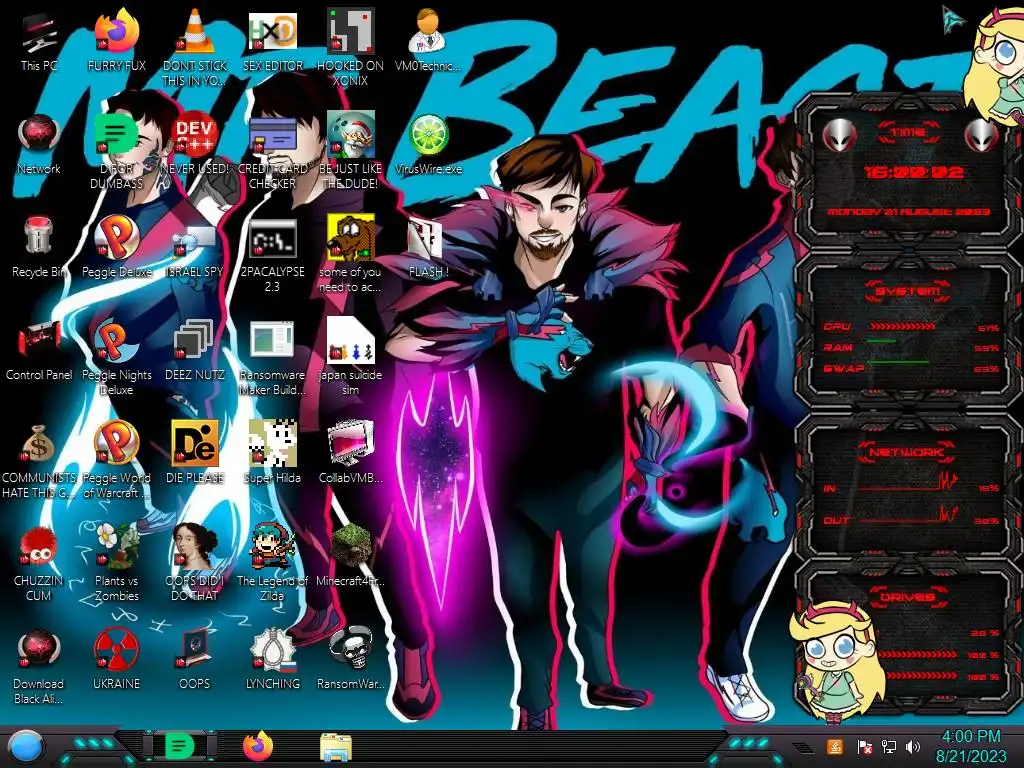Image resolution: width=1024 pixels, height=768 pixels.
Task: Select the VirusWire.exe lime icon
Action: (x=428, y=145)
